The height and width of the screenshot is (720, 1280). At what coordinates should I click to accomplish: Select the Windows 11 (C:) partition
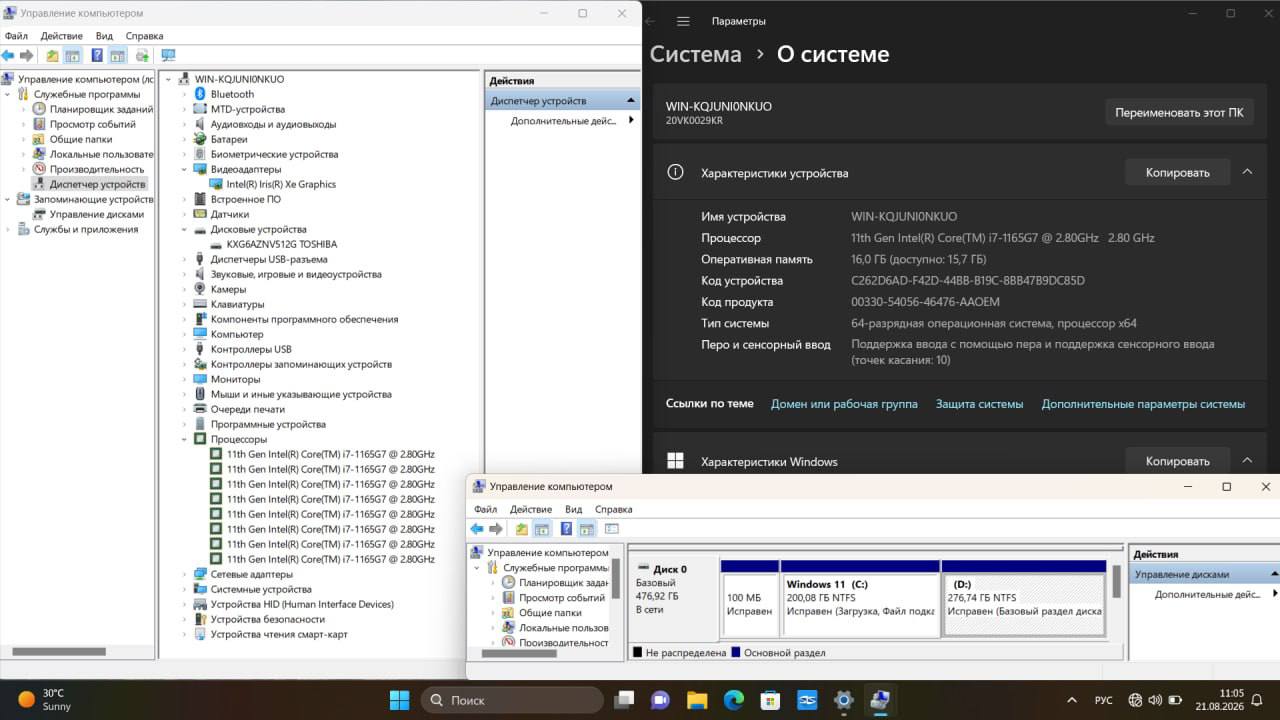point(860,598)
